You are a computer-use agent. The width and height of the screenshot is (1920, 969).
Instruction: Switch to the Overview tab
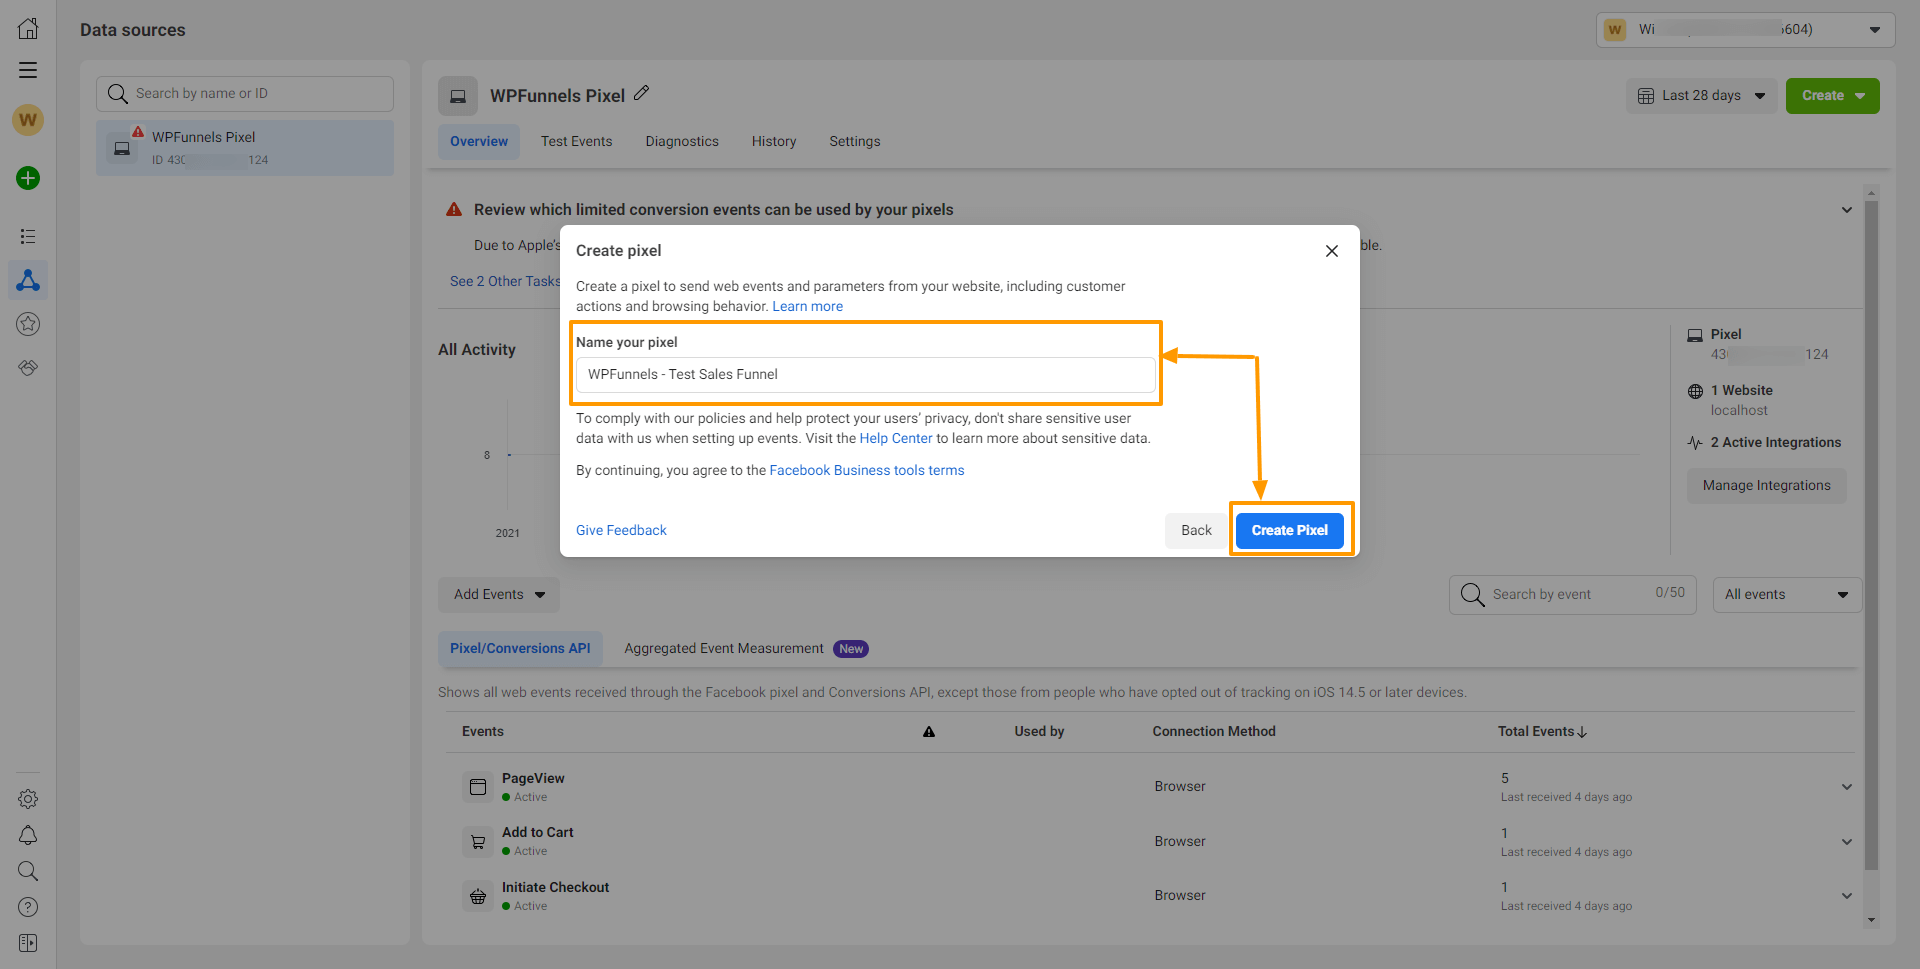tap(479, 142)
